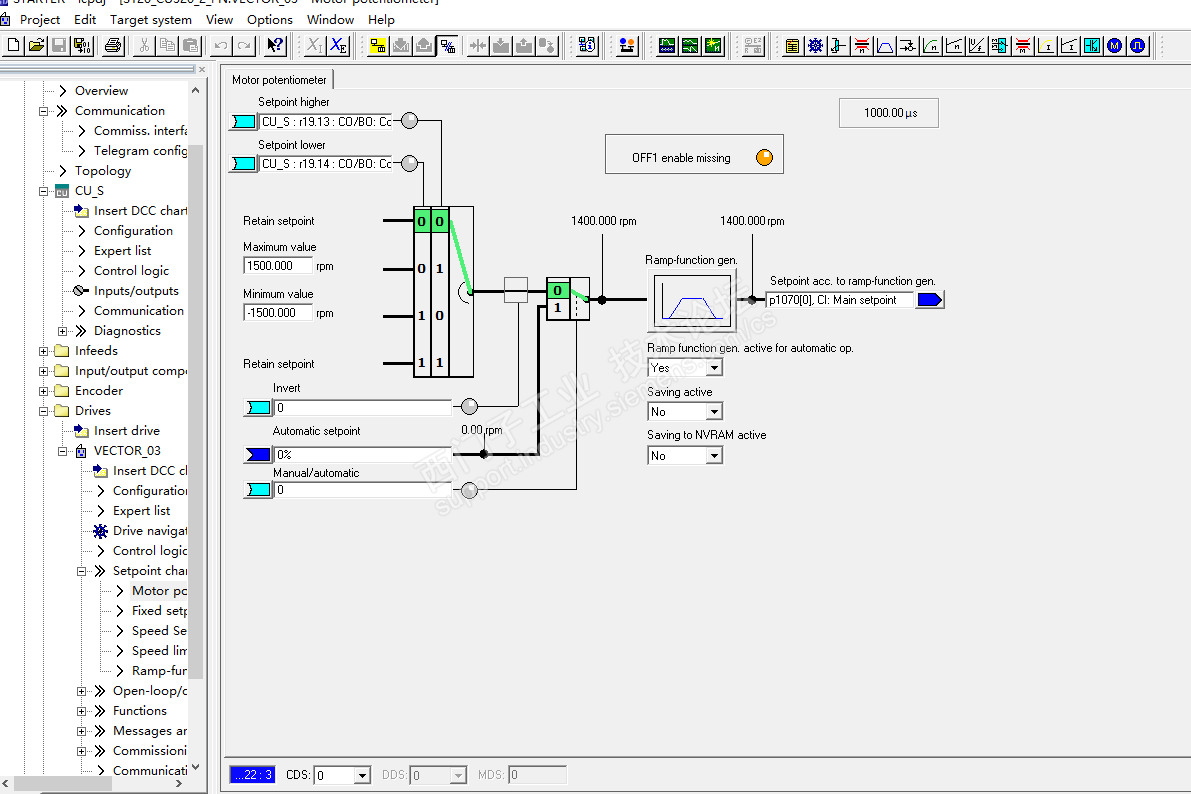Select Speed limitation item in project tree
This screenshot has width=1191, height=794.
(x=158, y=650)
